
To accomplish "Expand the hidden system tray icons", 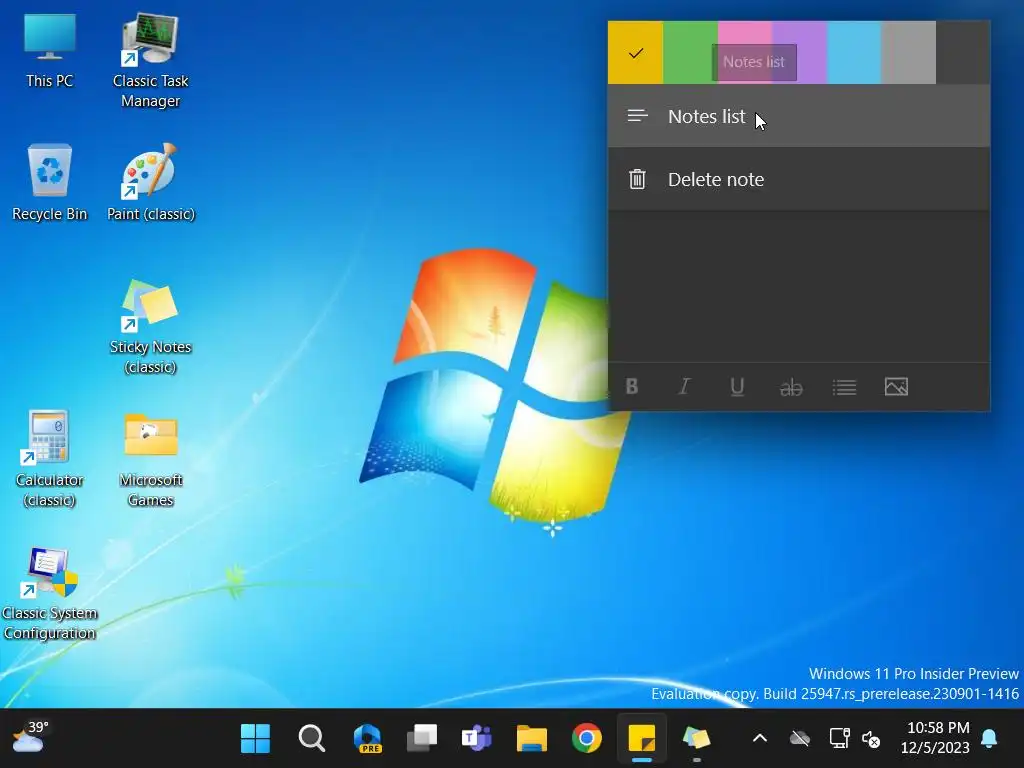I will pyautogui.click(x=760, y=739).
